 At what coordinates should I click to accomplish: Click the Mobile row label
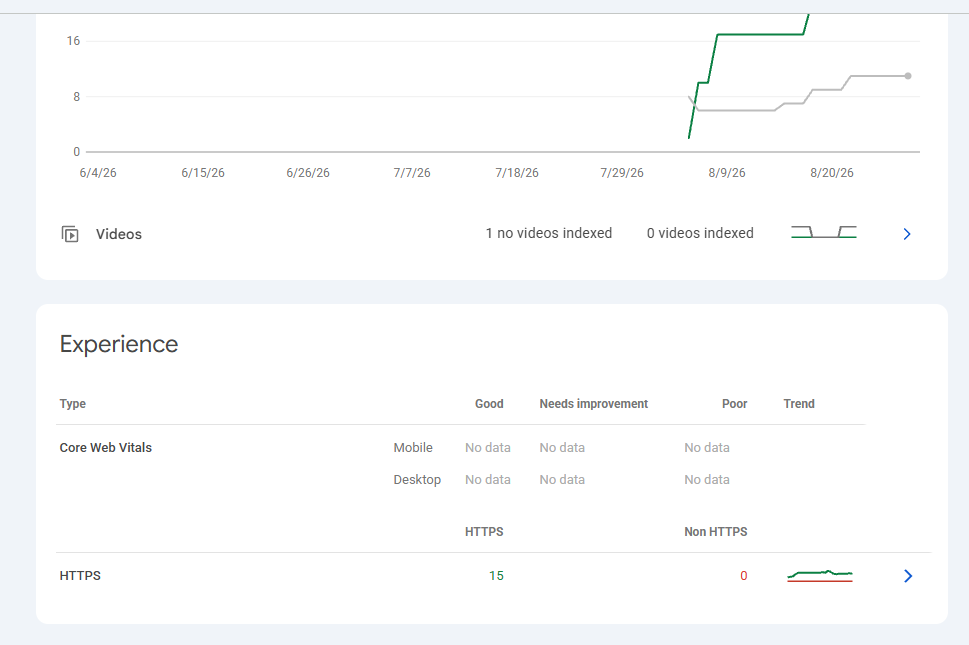(x=413, y=448)
